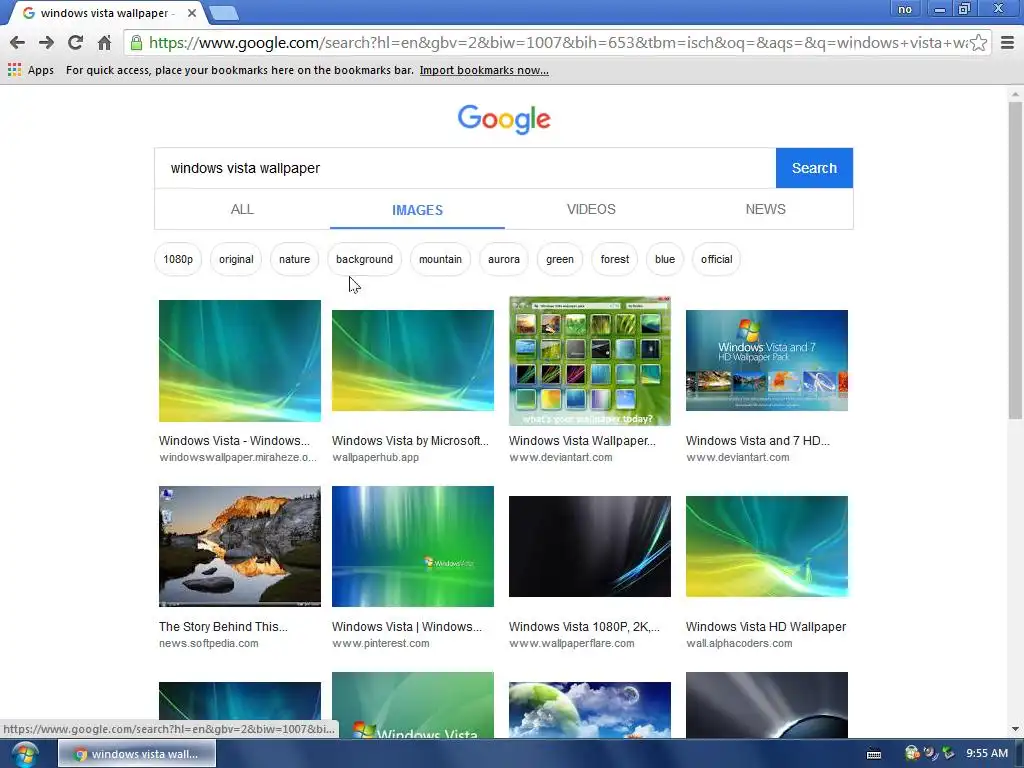This screenshot has height=768, width=1024.
Task: Click news.softpedia.com source text
Action: 209,643
